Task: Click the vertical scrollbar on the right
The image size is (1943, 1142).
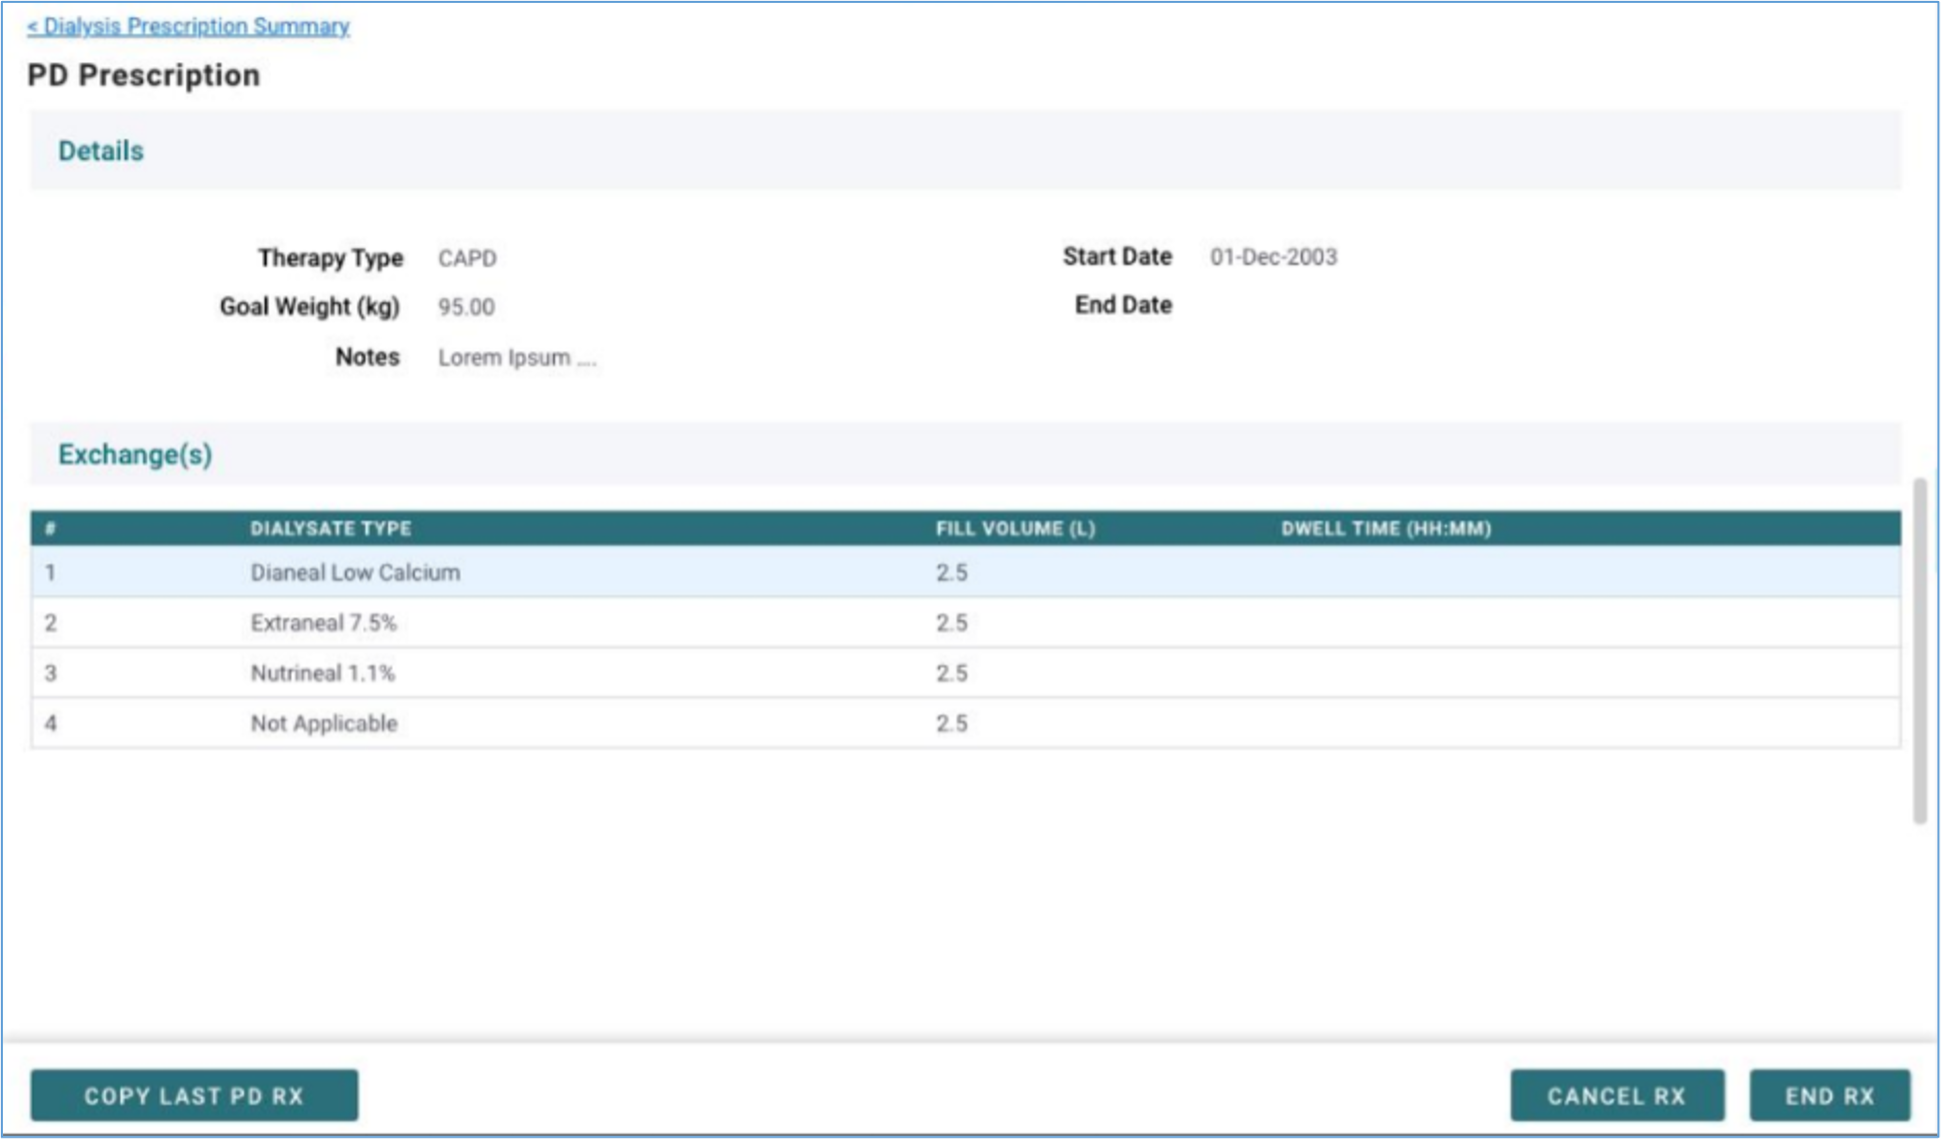Action: (1919, 650)
